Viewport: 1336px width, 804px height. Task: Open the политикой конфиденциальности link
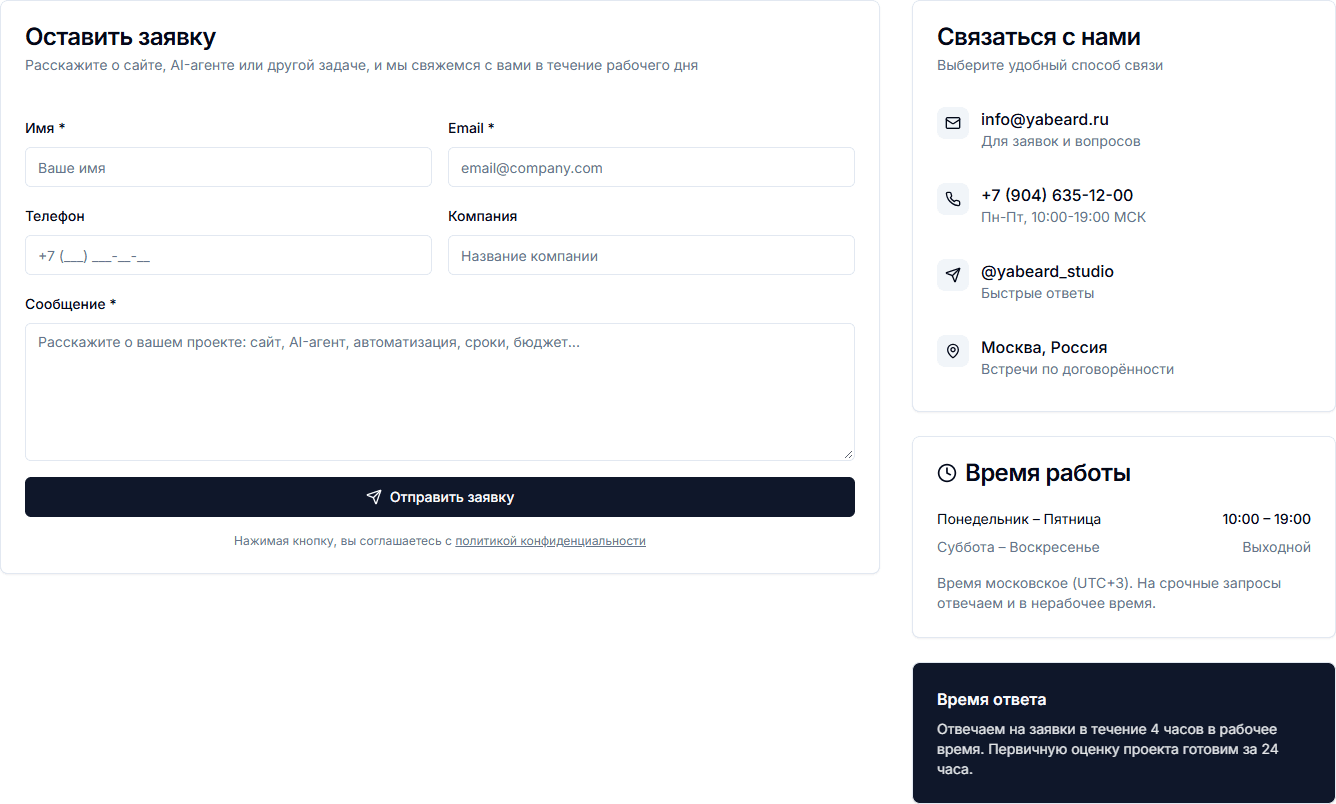550,541
